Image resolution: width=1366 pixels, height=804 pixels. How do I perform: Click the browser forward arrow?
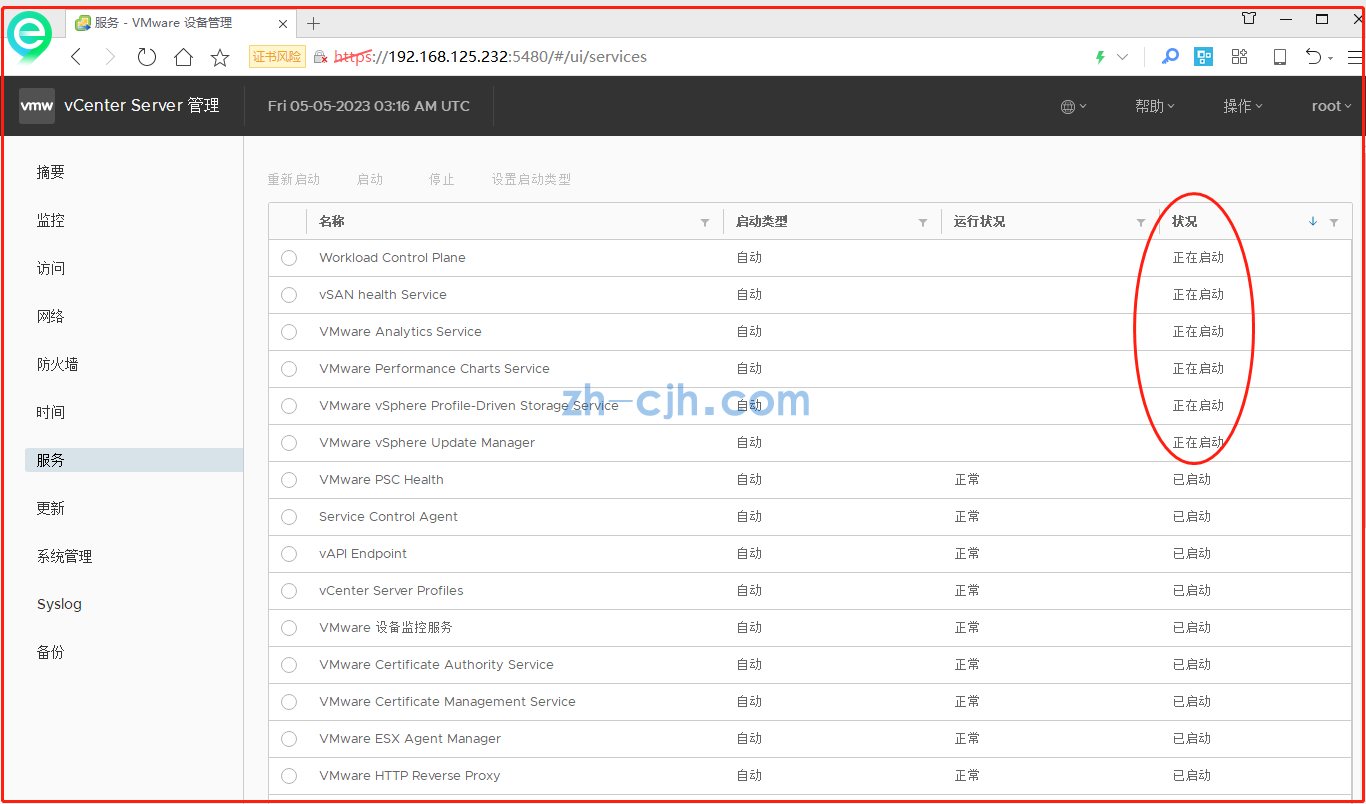coord(110,57)
